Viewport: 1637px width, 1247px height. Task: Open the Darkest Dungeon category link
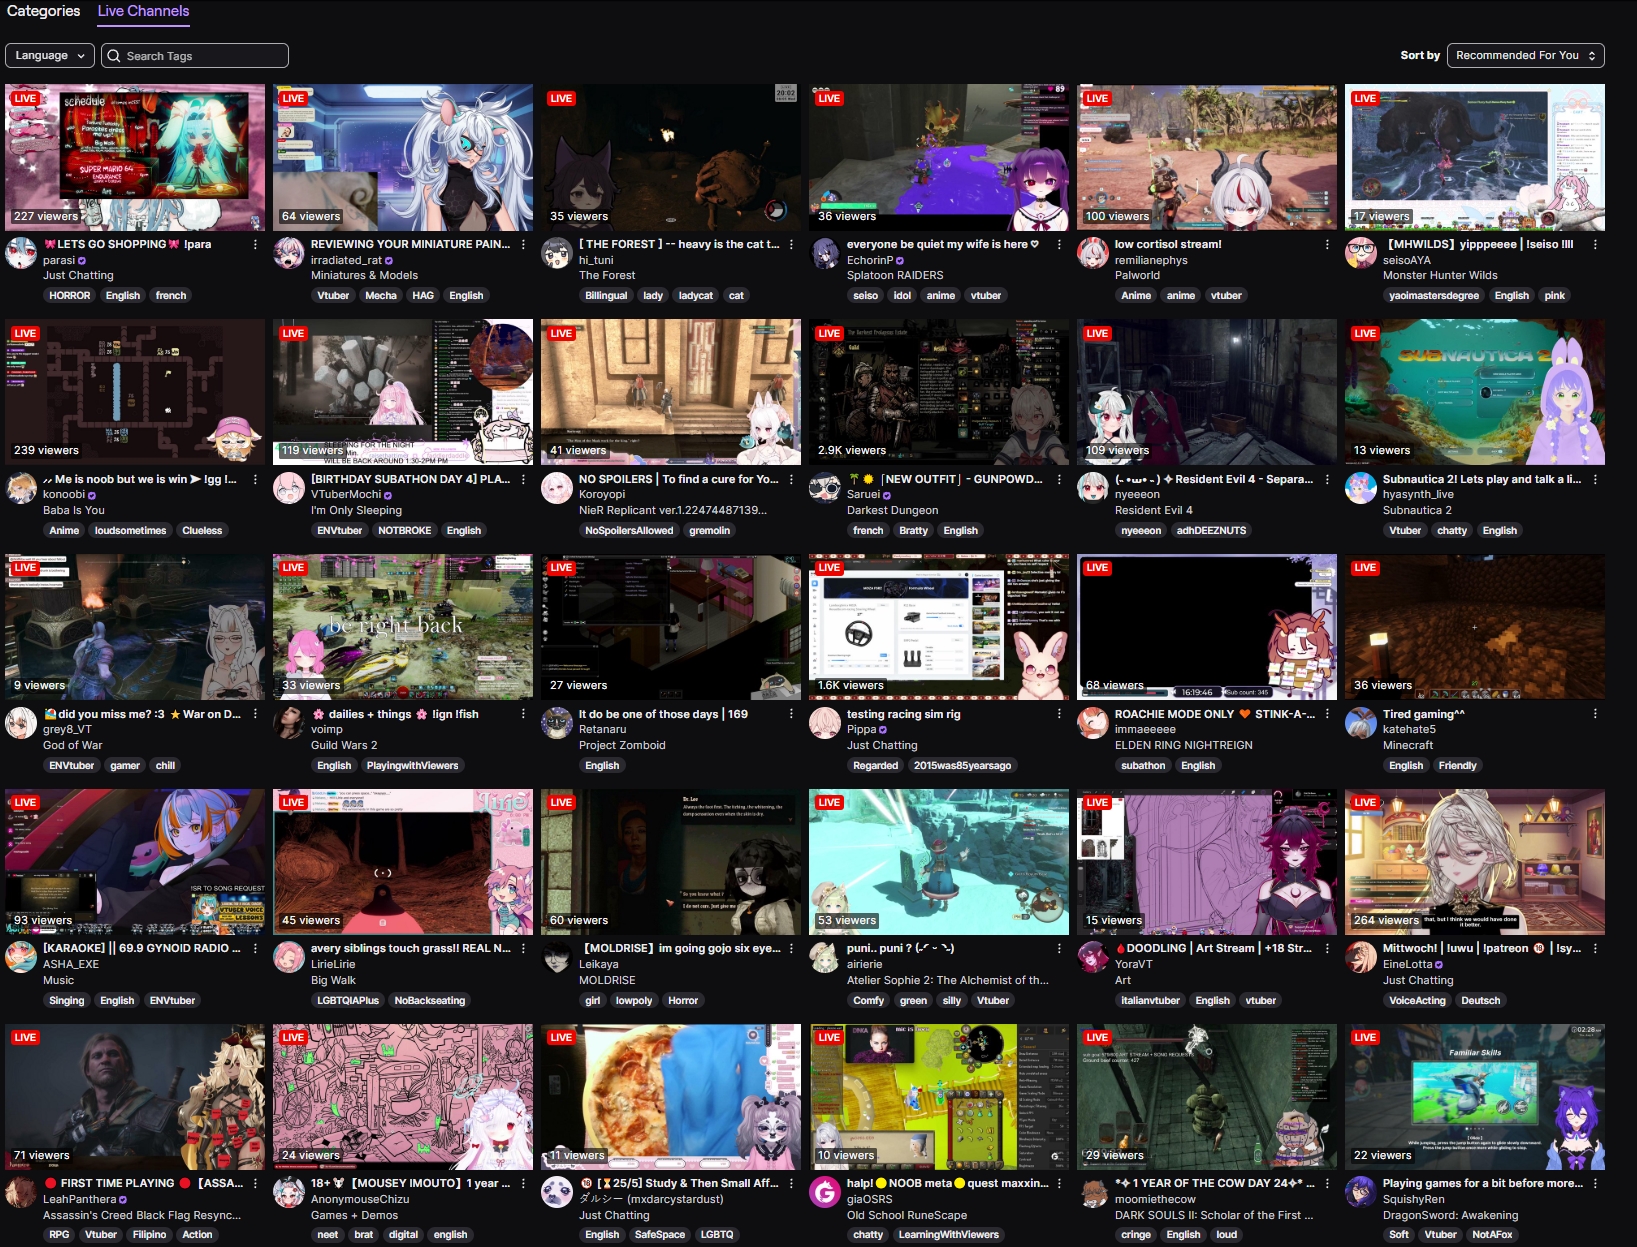pos(893,510)
